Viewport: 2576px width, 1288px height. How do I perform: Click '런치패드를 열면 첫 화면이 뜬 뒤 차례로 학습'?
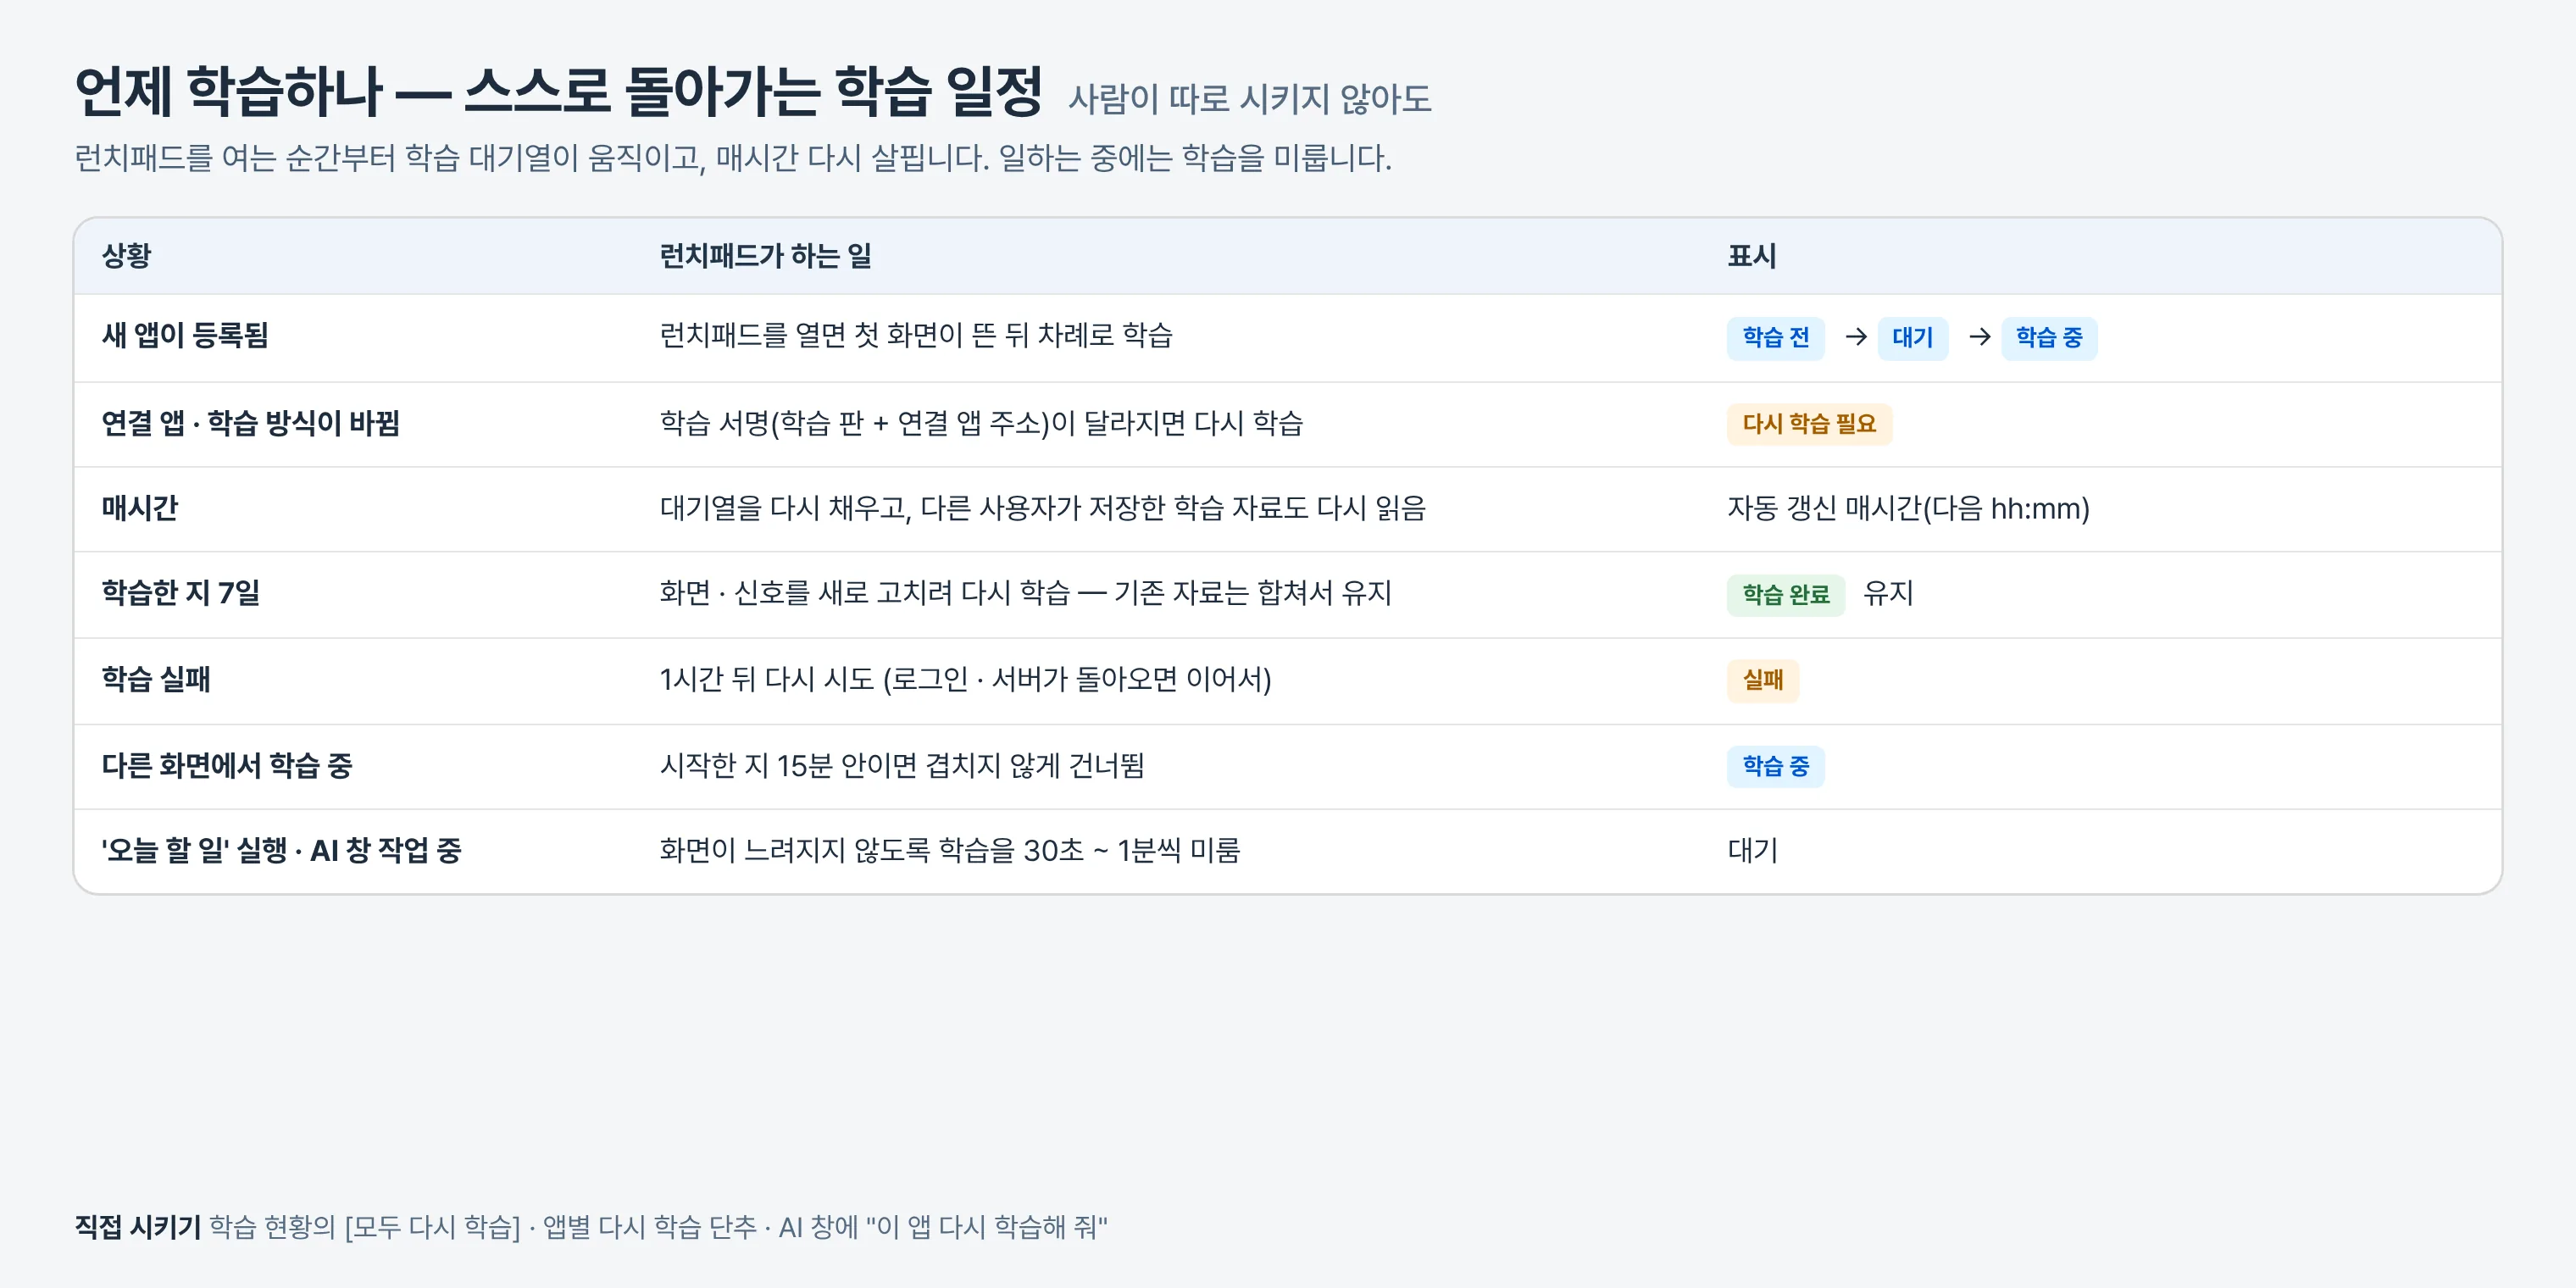coord(916,335)
